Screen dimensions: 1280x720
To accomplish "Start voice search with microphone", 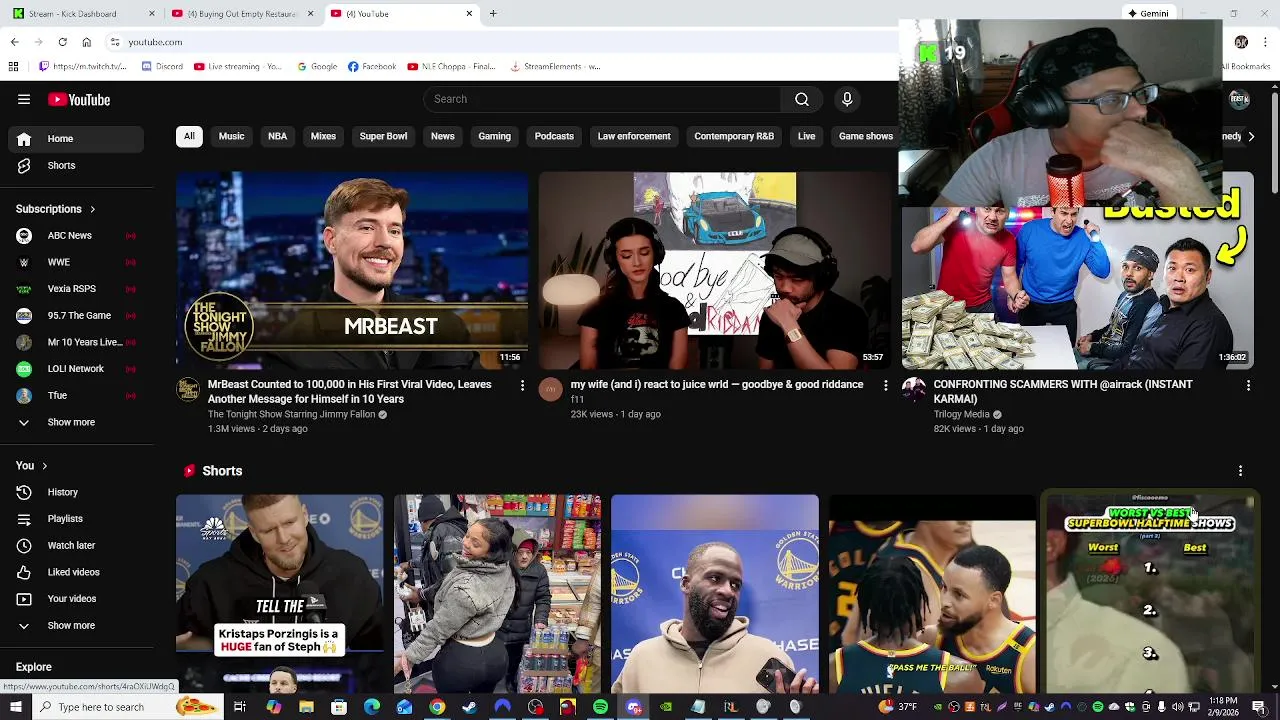I will 847,99.
